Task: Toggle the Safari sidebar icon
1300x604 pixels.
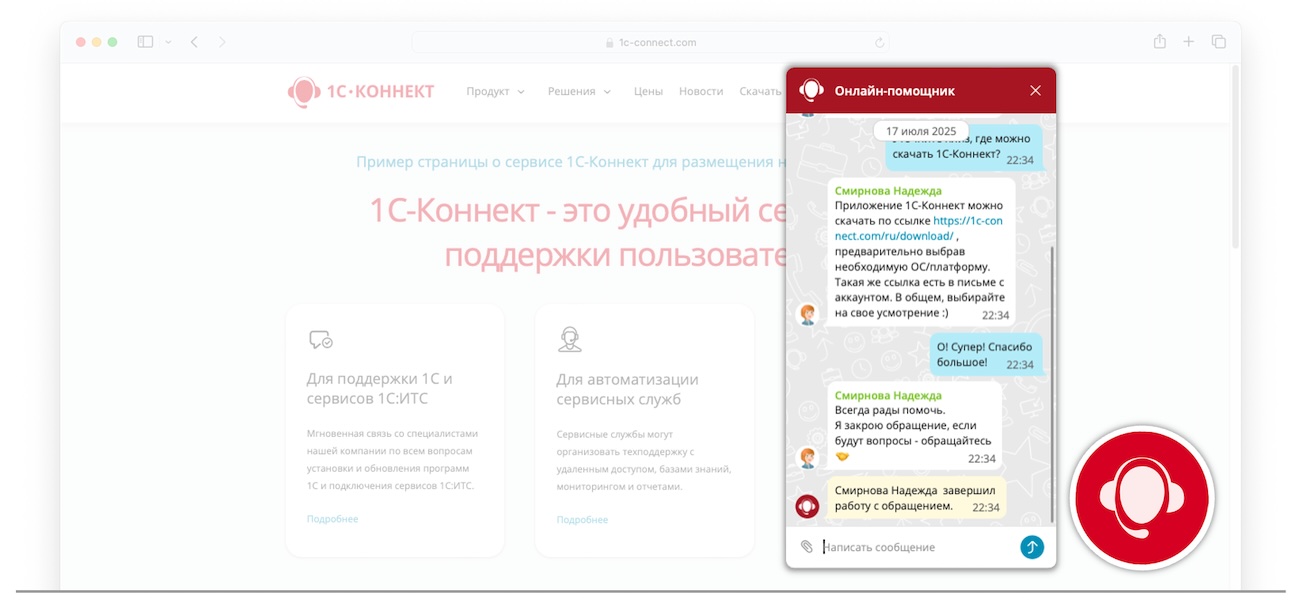Action: tap(145, 42)
